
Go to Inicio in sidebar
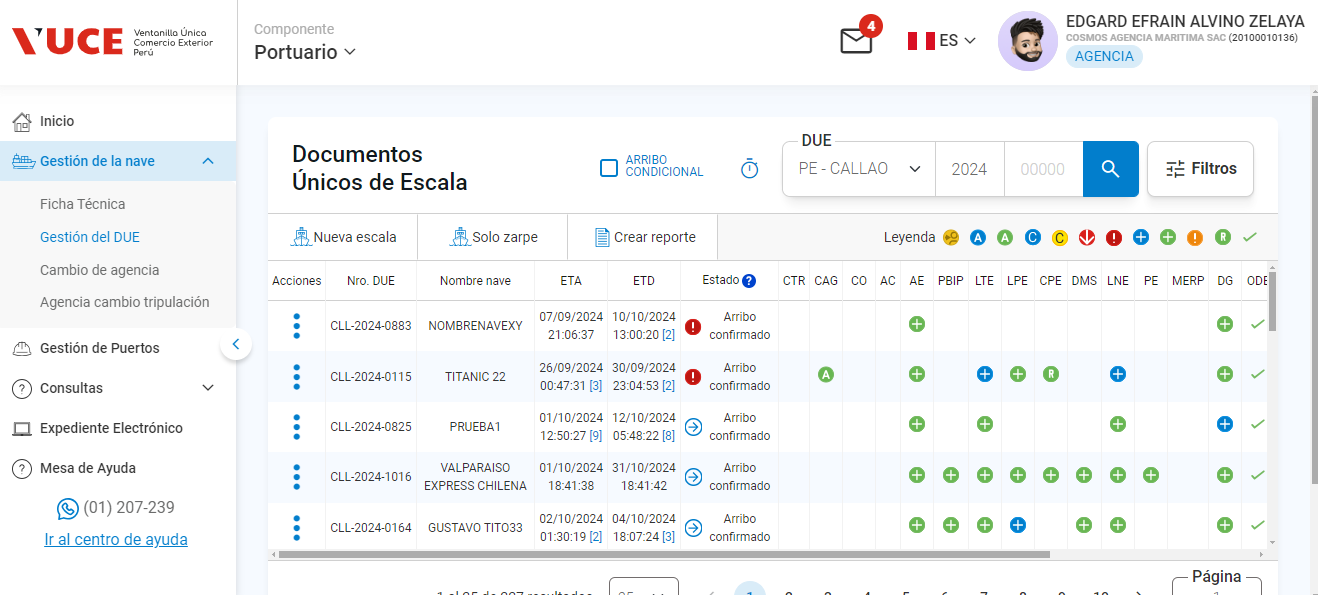[x=57, y=121]
